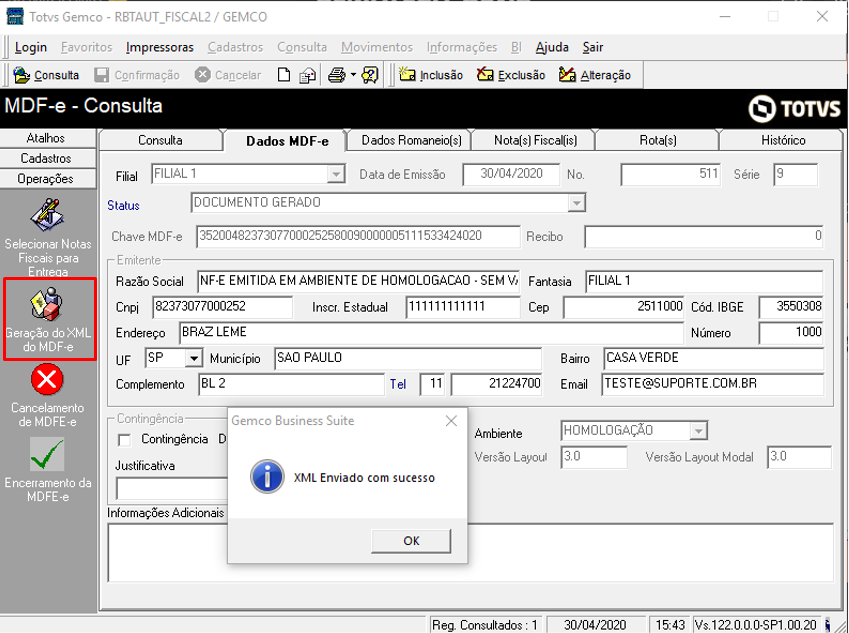The width and height of the screenshot is (849, 633).
Task: Click the Reg. Consultados status text
Action: [485, 625]
